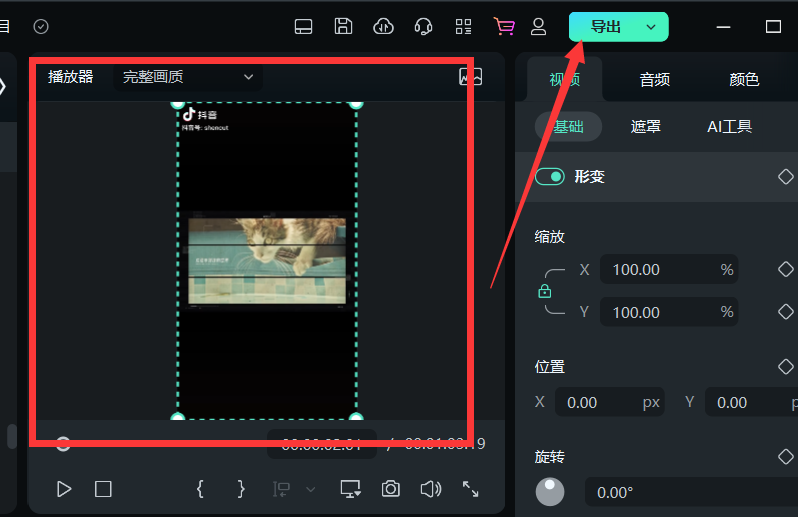Toggle the scale aspect lock icon

click(x=545, y=291)
